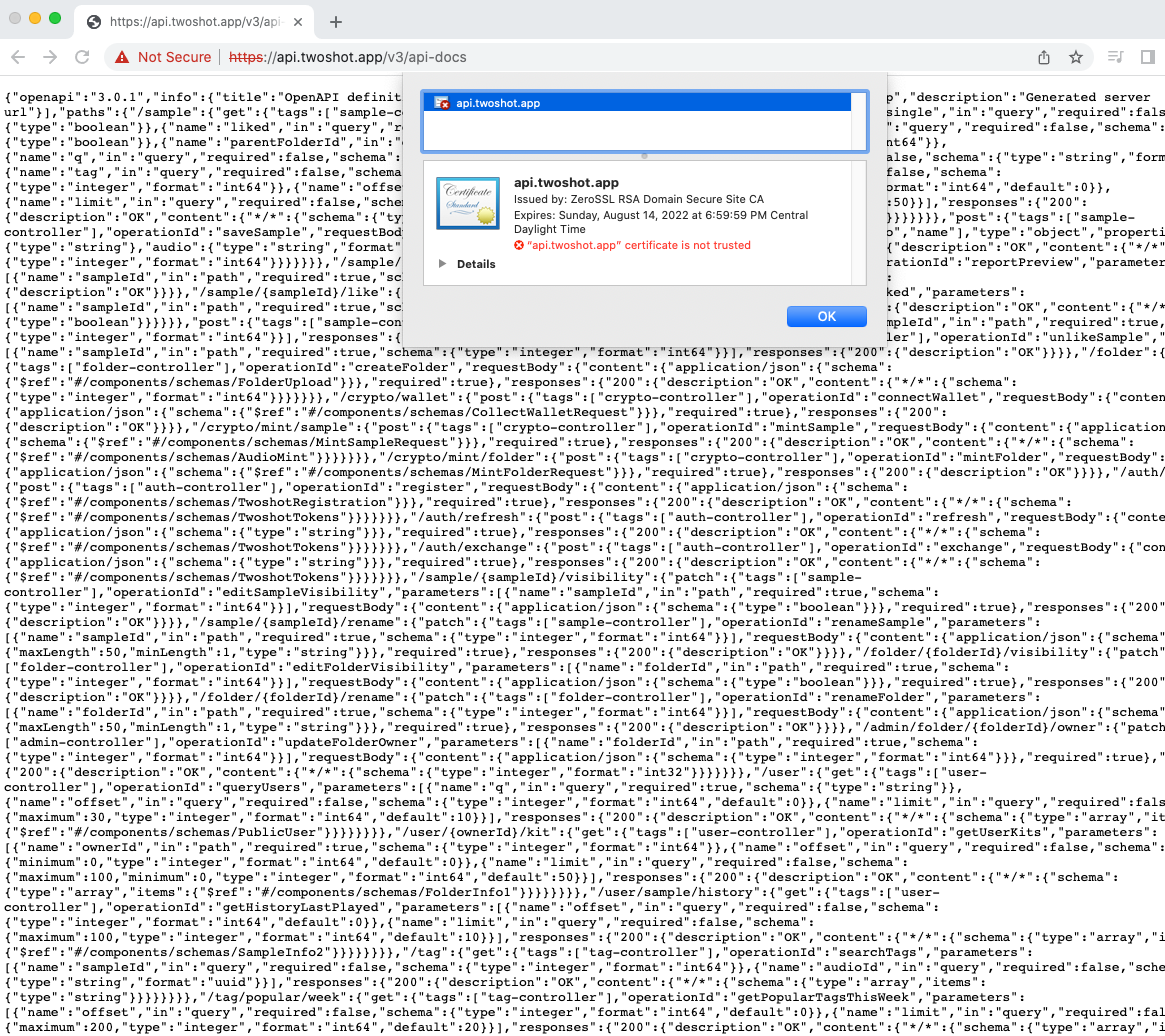Image resolution: width=1165 pixels, height=1036 pixels.
Task: Select the api.twoshot.app browser tab
Action: pyautogui.click(x=195, y=22)
